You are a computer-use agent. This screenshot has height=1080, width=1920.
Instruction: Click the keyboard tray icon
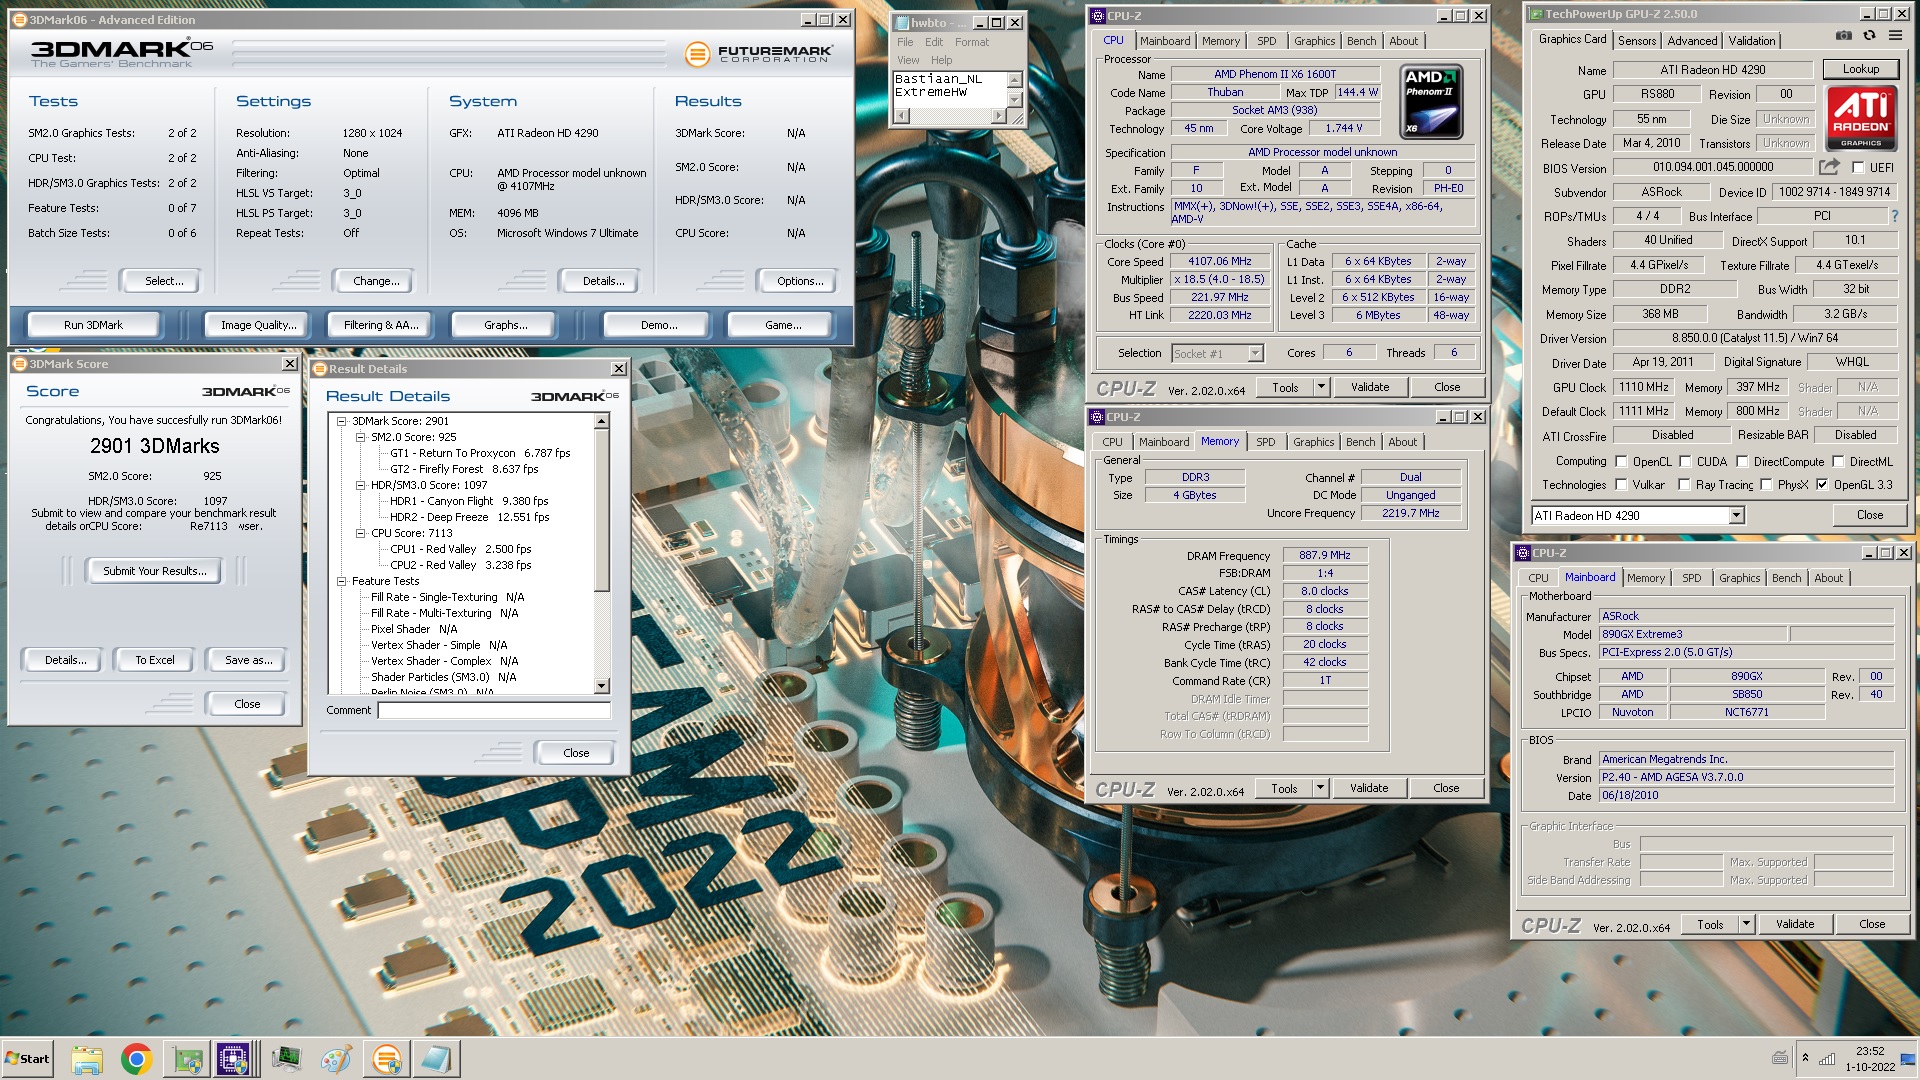point(1780,1058)
